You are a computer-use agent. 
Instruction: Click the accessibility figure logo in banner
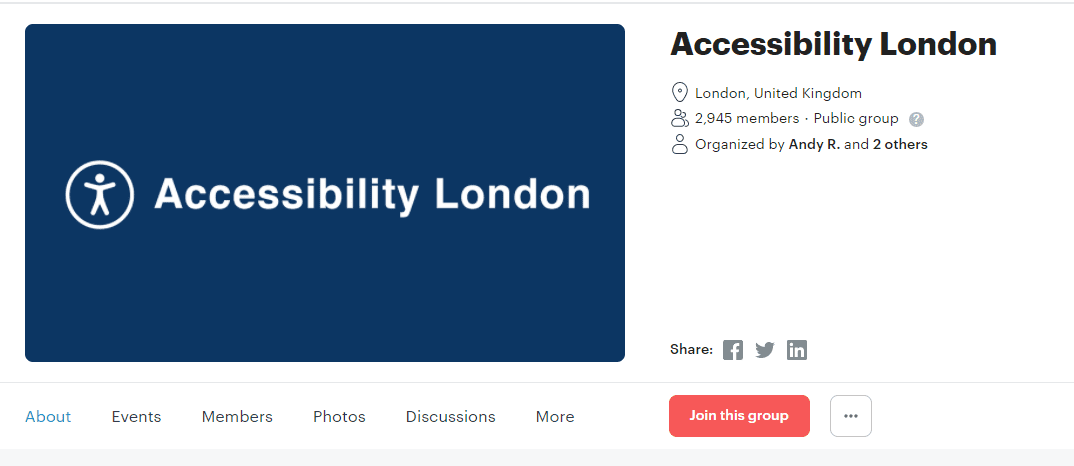99,194
